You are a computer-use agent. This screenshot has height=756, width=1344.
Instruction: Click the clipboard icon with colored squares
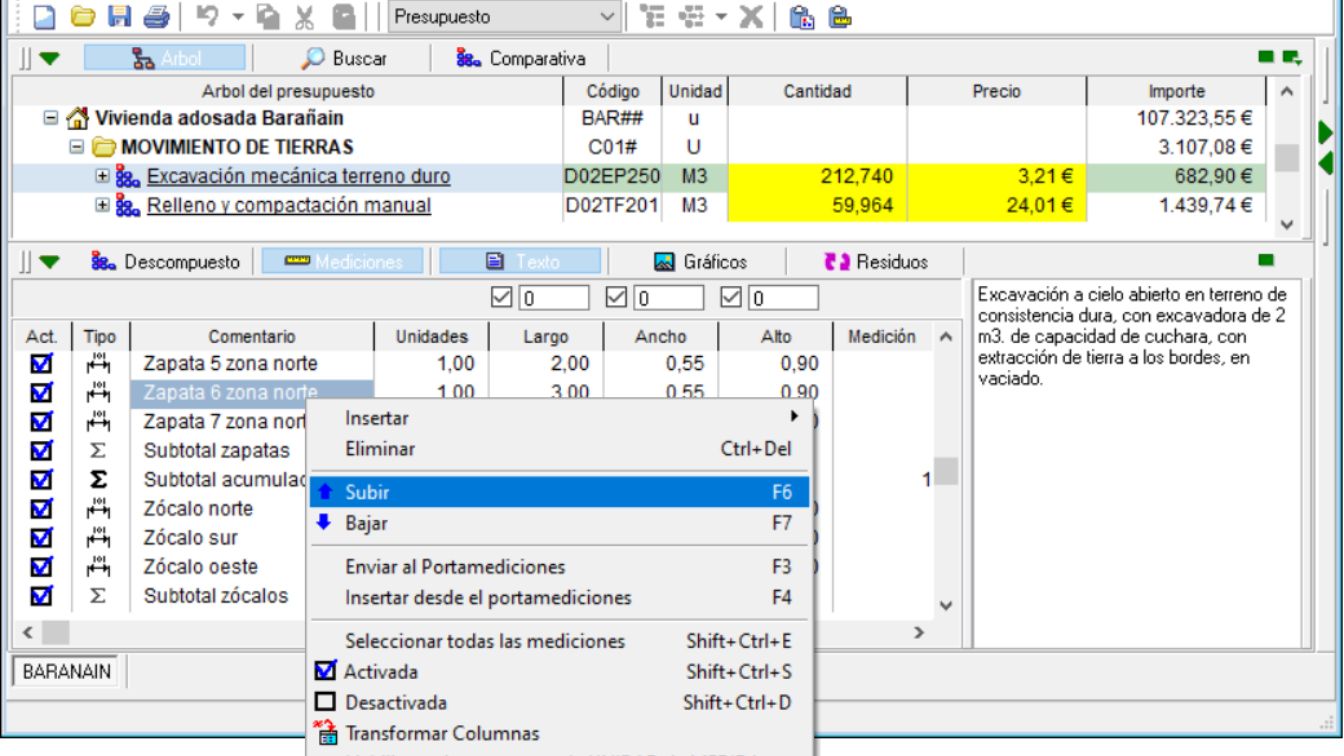coord(800,17)
